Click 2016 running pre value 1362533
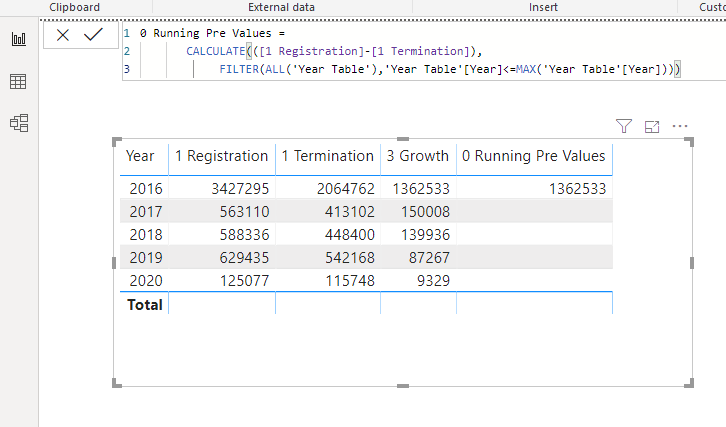Screen dimensions: 726x427 point(577,188)
